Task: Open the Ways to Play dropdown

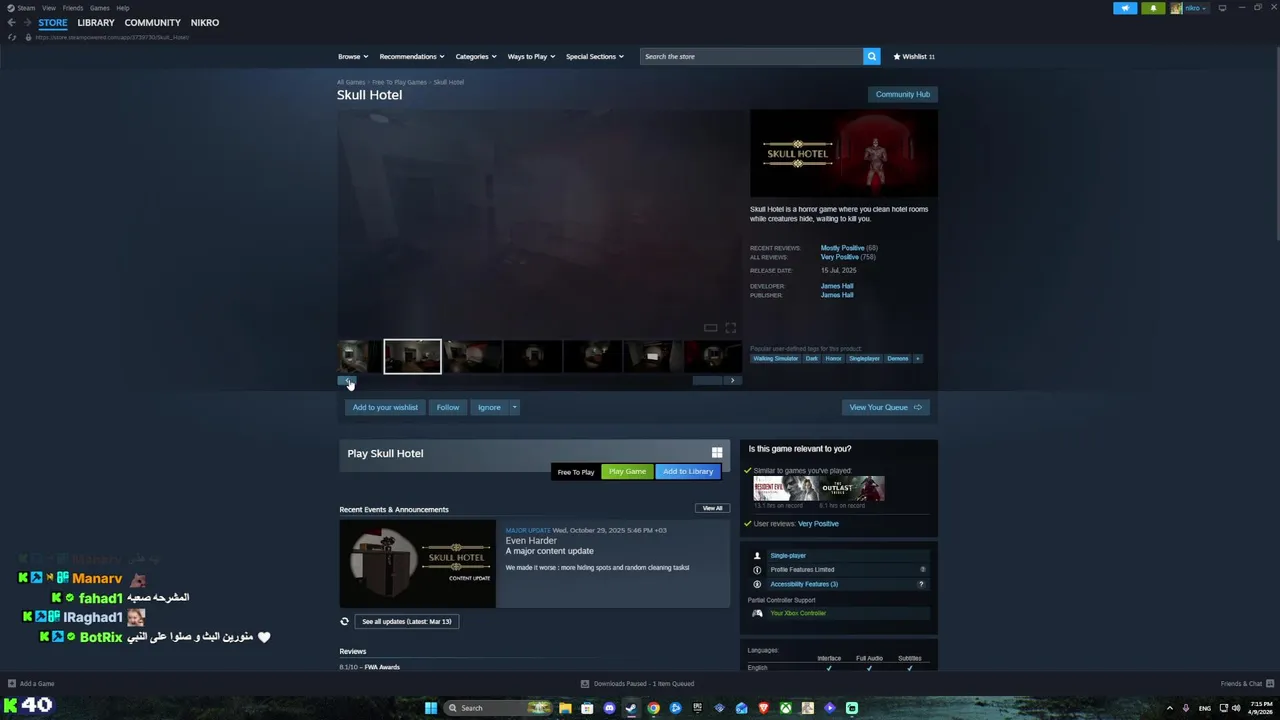Action: tap(531, 56)
